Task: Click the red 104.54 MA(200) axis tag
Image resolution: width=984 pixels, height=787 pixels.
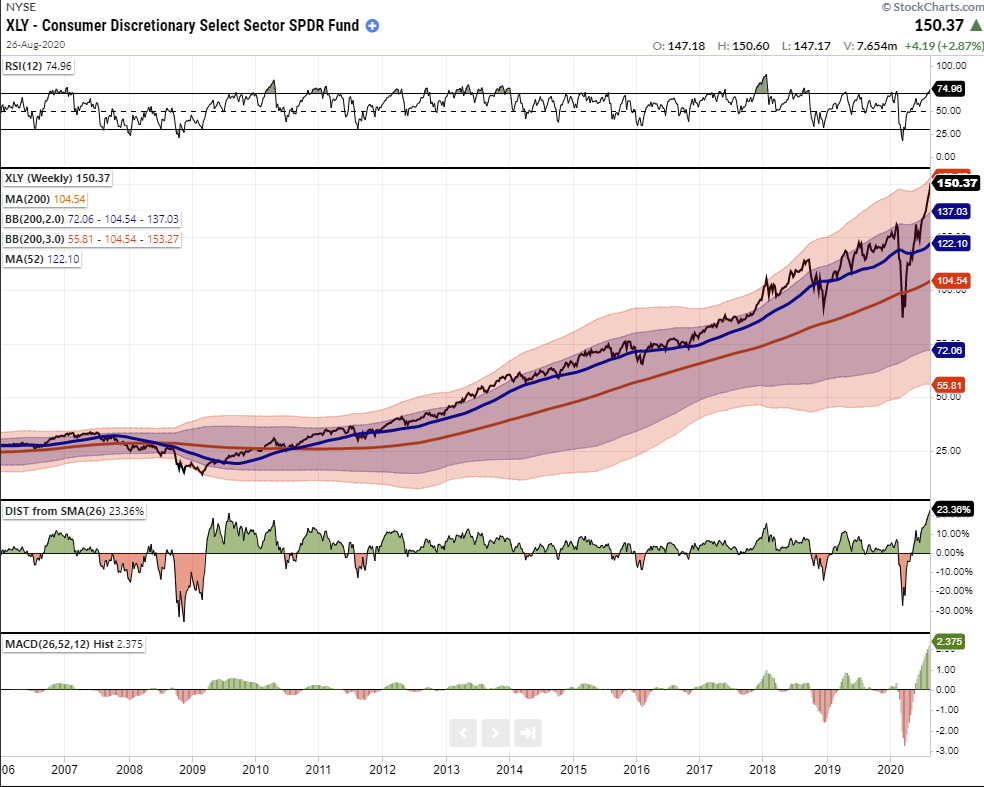Action: (952, 281)
